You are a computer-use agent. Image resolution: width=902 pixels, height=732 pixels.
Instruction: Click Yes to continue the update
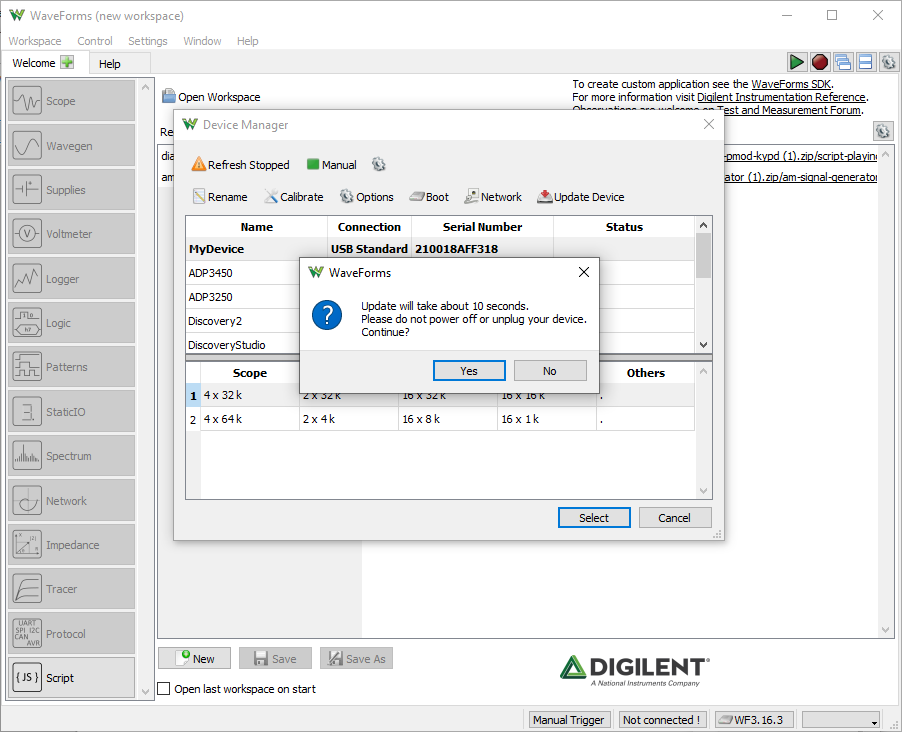[469, 371]
